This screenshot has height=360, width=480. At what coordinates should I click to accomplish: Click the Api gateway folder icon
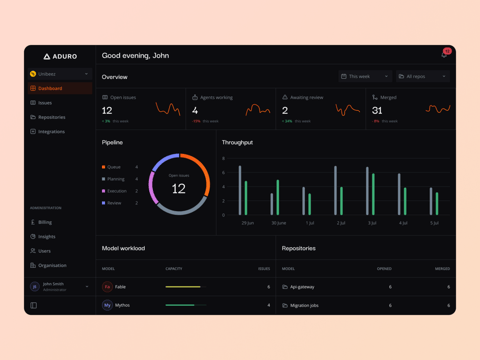point(285,287)
